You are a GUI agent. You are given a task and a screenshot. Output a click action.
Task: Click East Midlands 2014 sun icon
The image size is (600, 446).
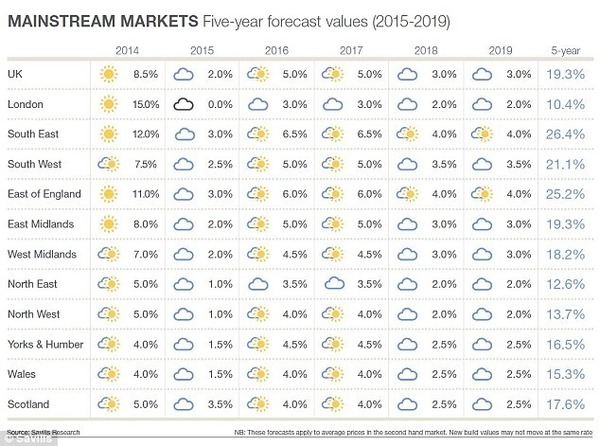(x=109, y=224)
